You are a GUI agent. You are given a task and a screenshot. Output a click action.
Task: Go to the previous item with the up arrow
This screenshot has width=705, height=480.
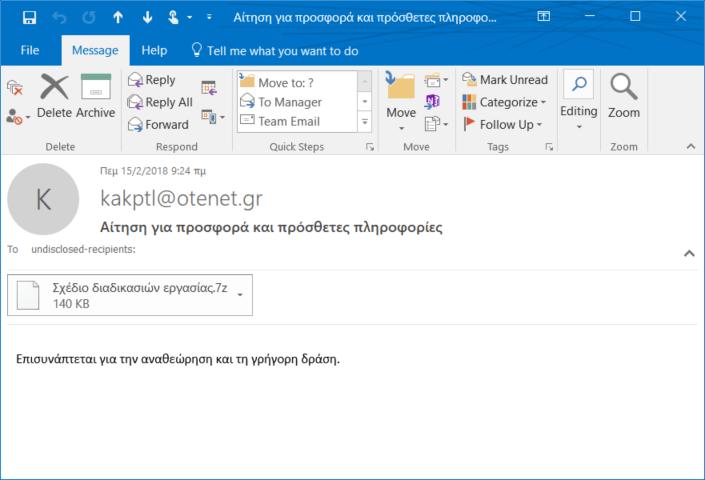(118, 18)
